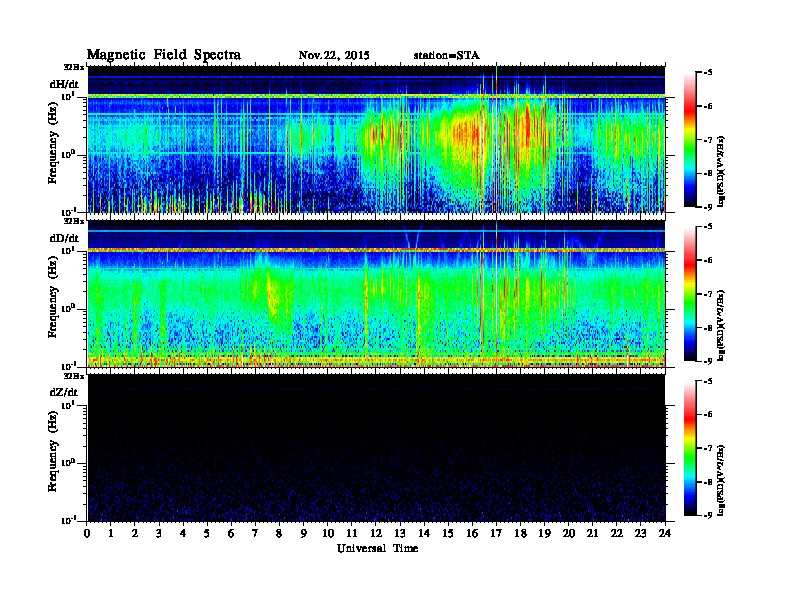Click the hour 8 tick label on the time axis

click(x=279, y=533)
